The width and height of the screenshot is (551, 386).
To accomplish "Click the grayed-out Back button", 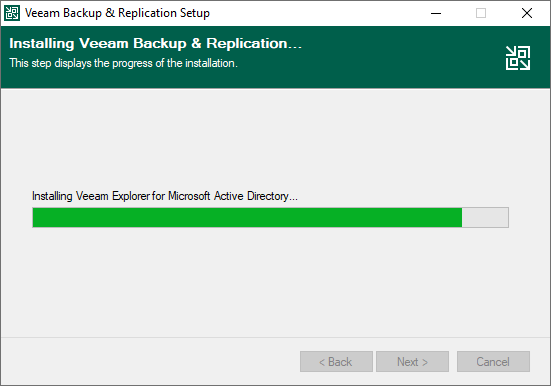I will [336, 361].
